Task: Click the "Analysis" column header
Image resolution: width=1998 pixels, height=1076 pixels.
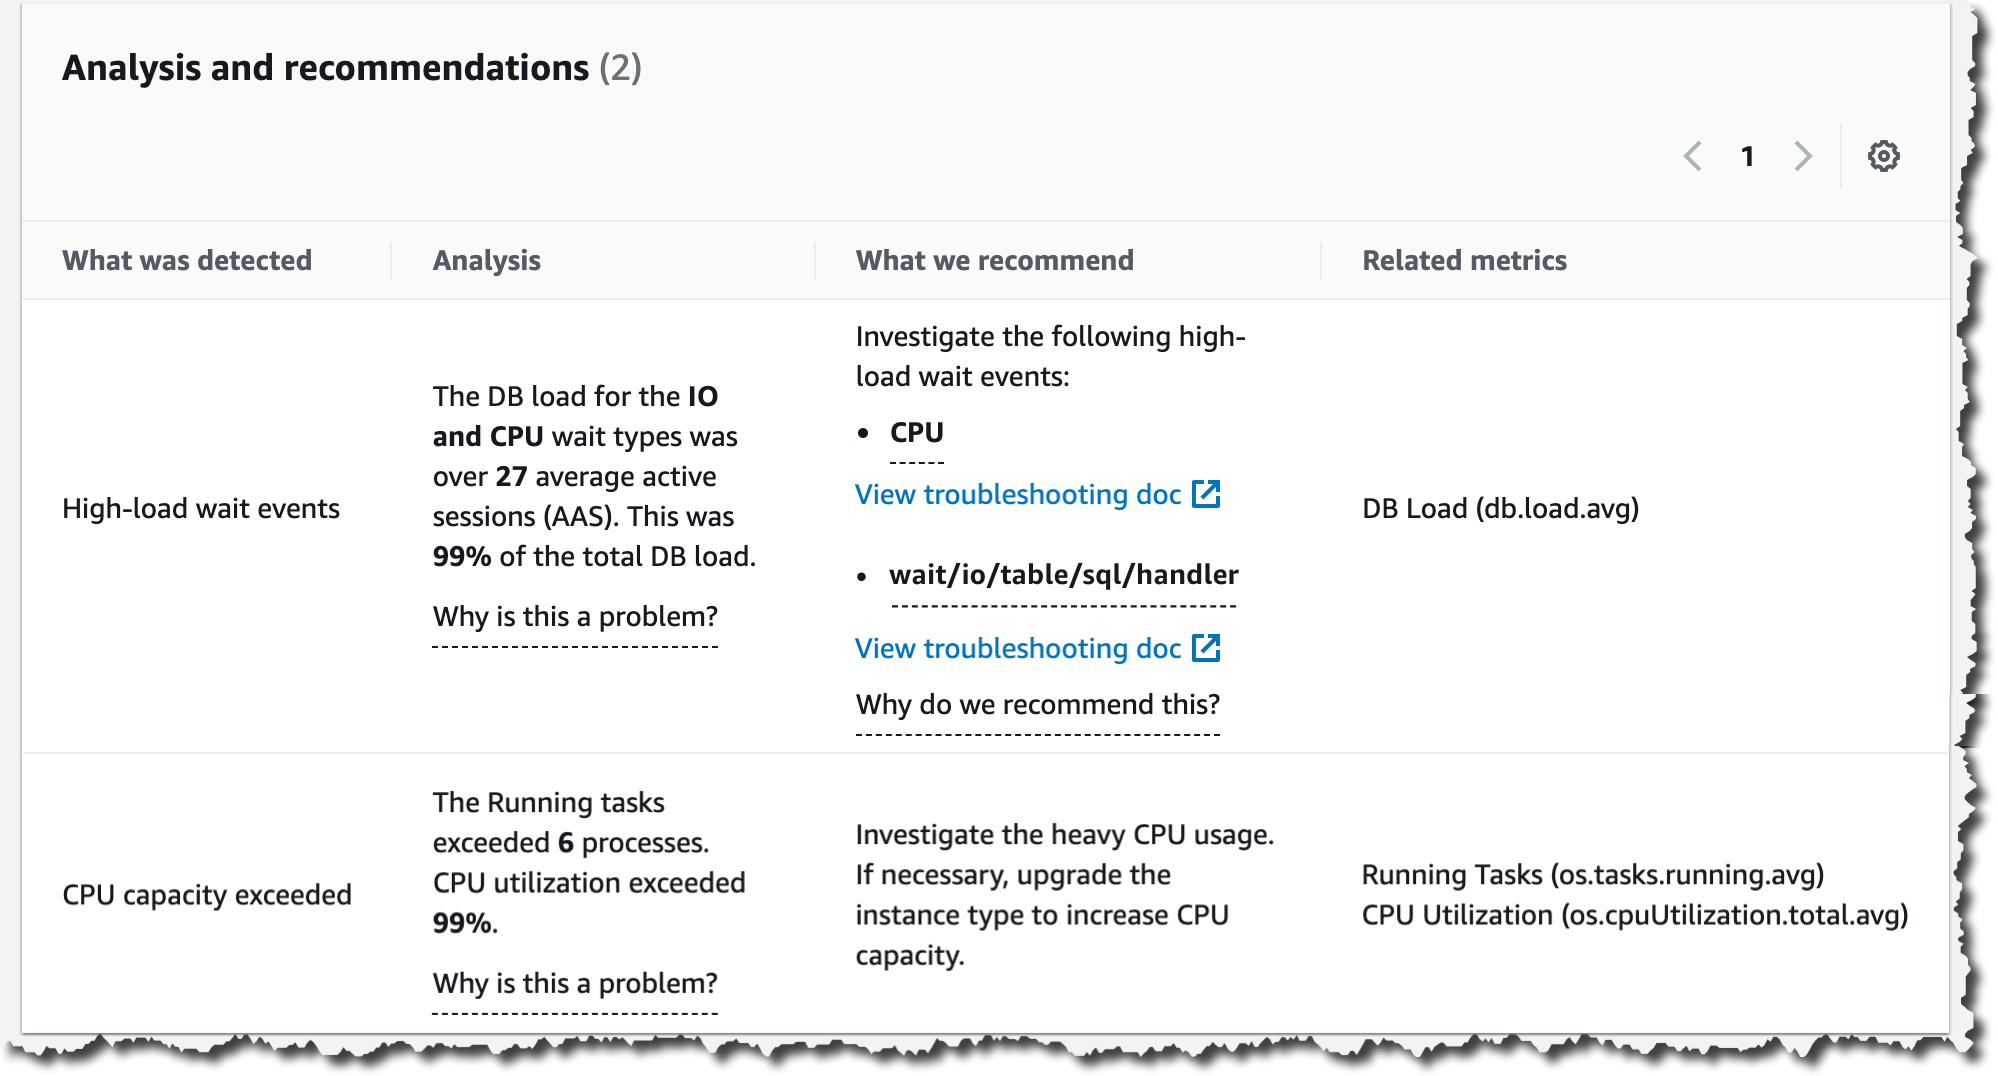Action: [x=487, y=260]
